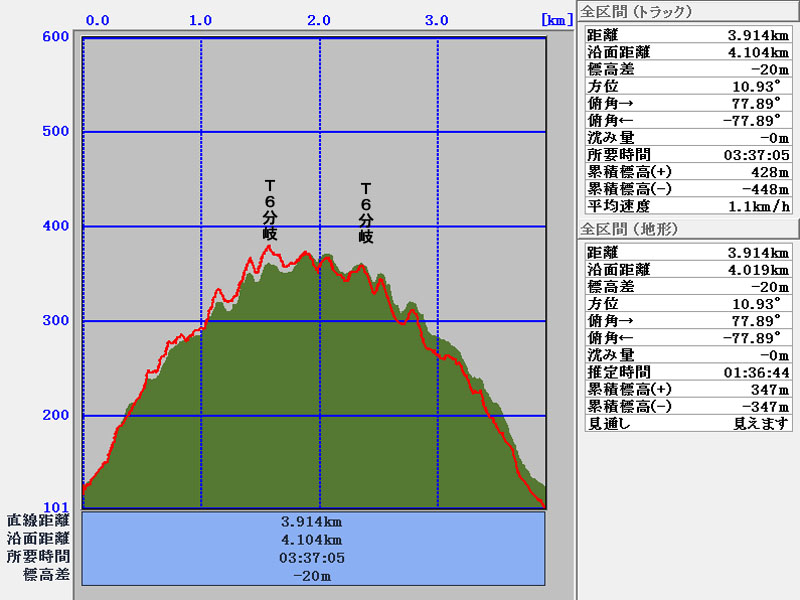
Task: Click the 平均速度 1.1km/h row
Action: pyautogui.click(x=687, y=205)
